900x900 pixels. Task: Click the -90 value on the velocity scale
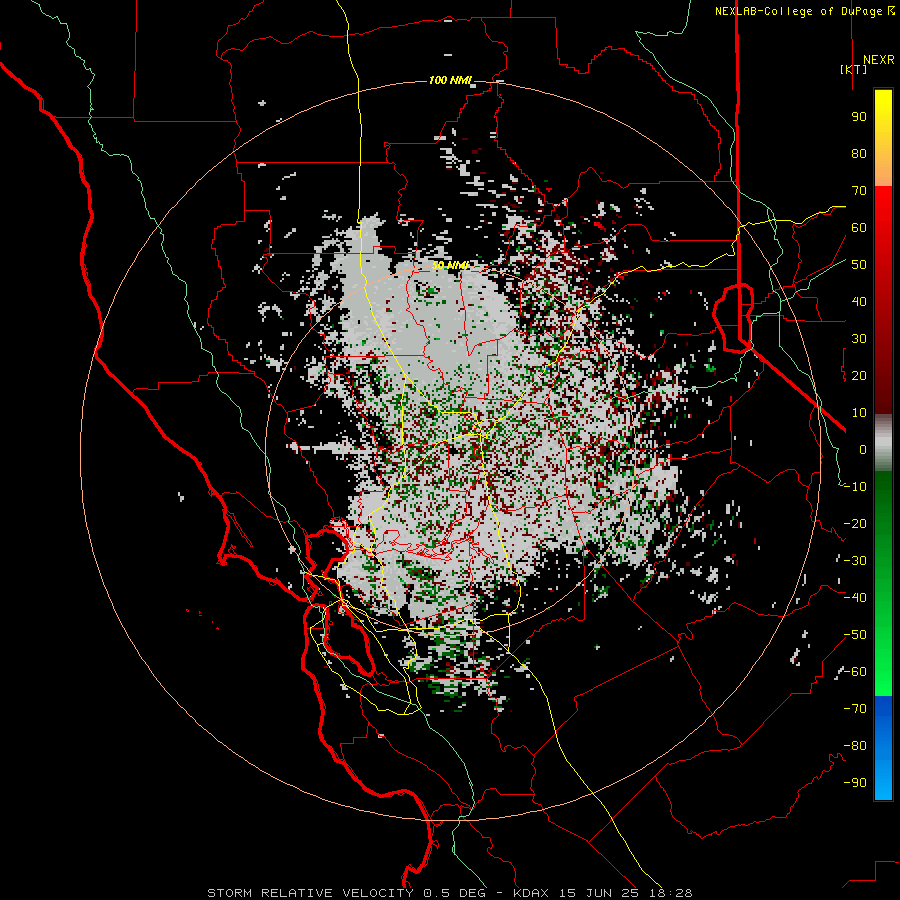point(855,783)
